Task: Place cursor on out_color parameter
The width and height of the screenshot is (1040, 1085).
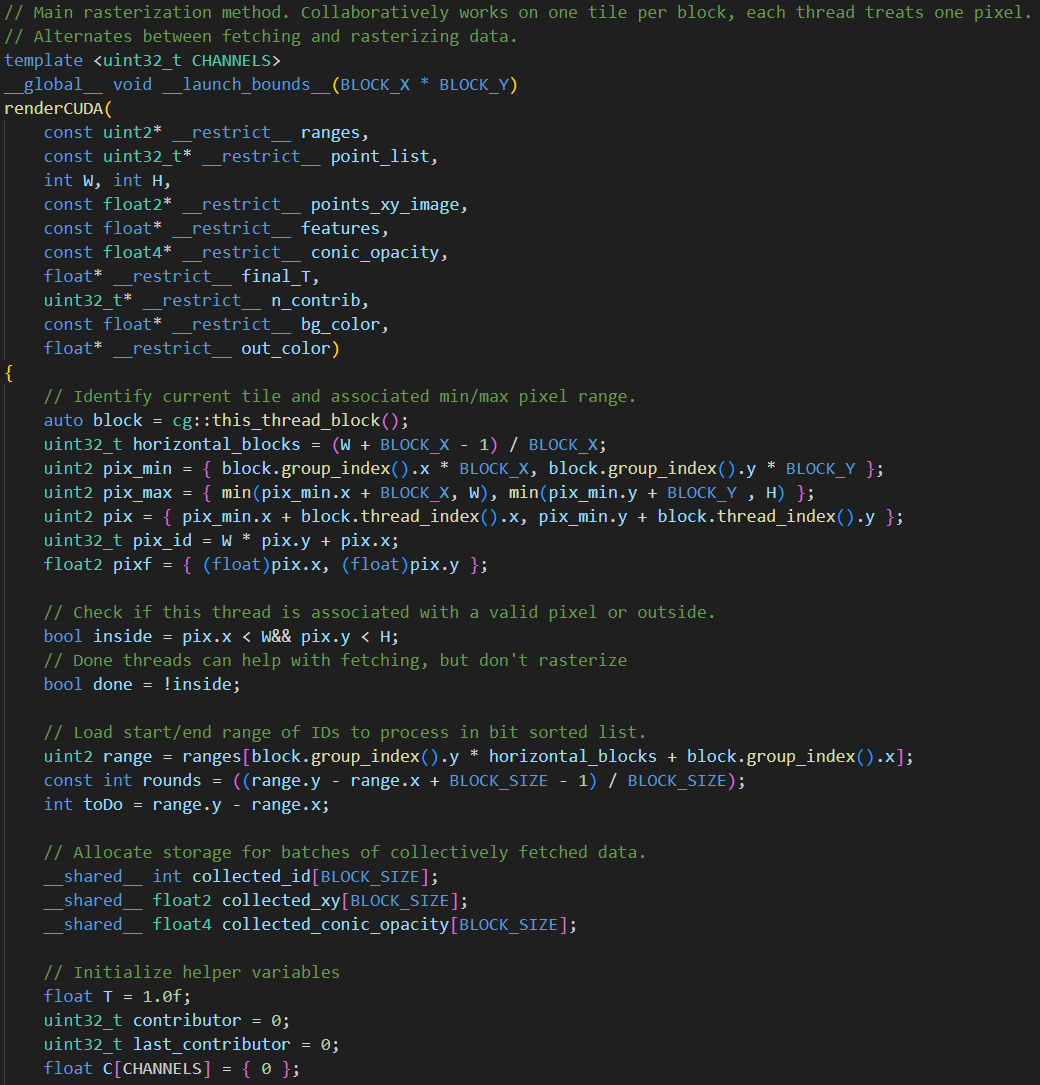Action: click(285, 348)
